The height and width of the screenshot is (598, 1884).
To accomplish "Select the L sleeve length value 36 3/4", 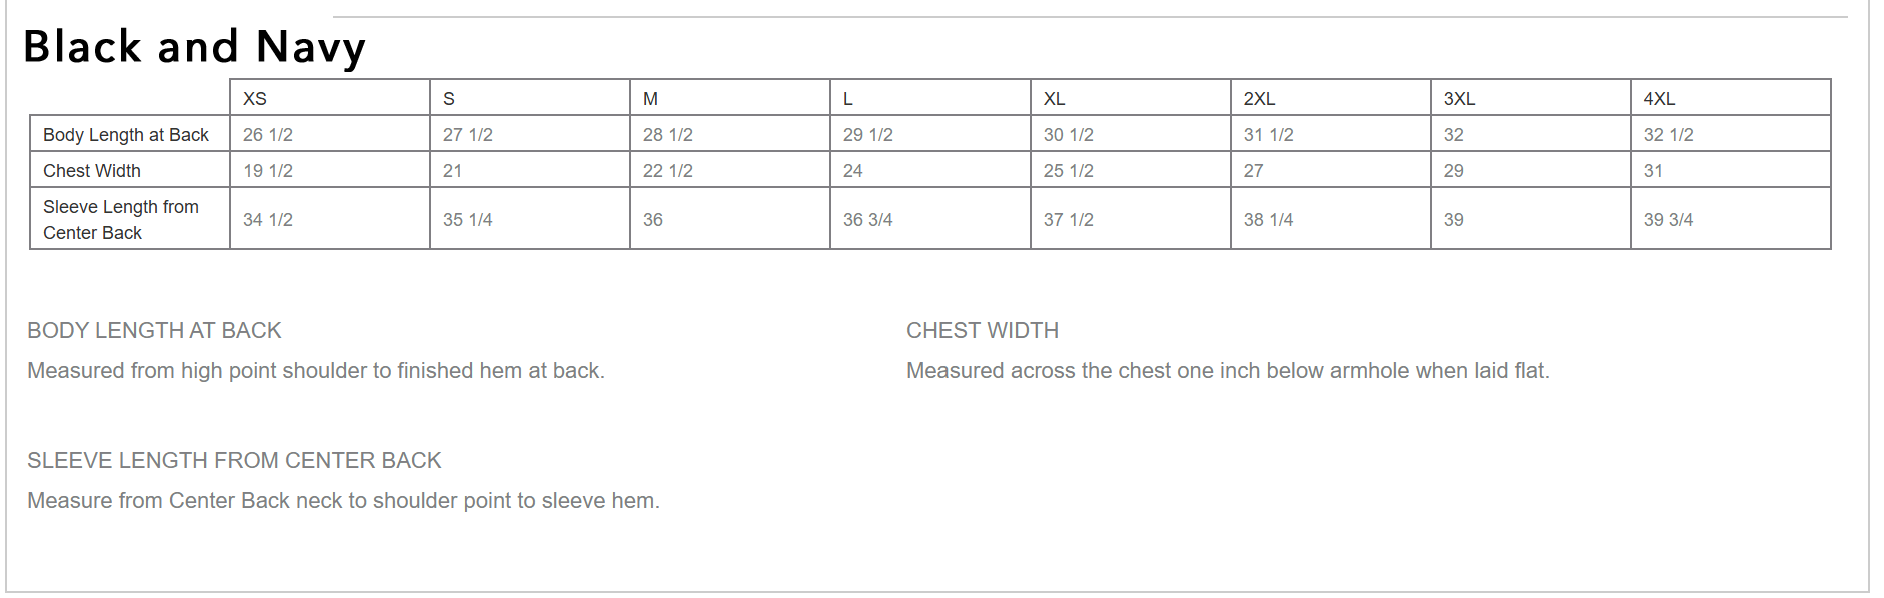I will coord(867,220).
